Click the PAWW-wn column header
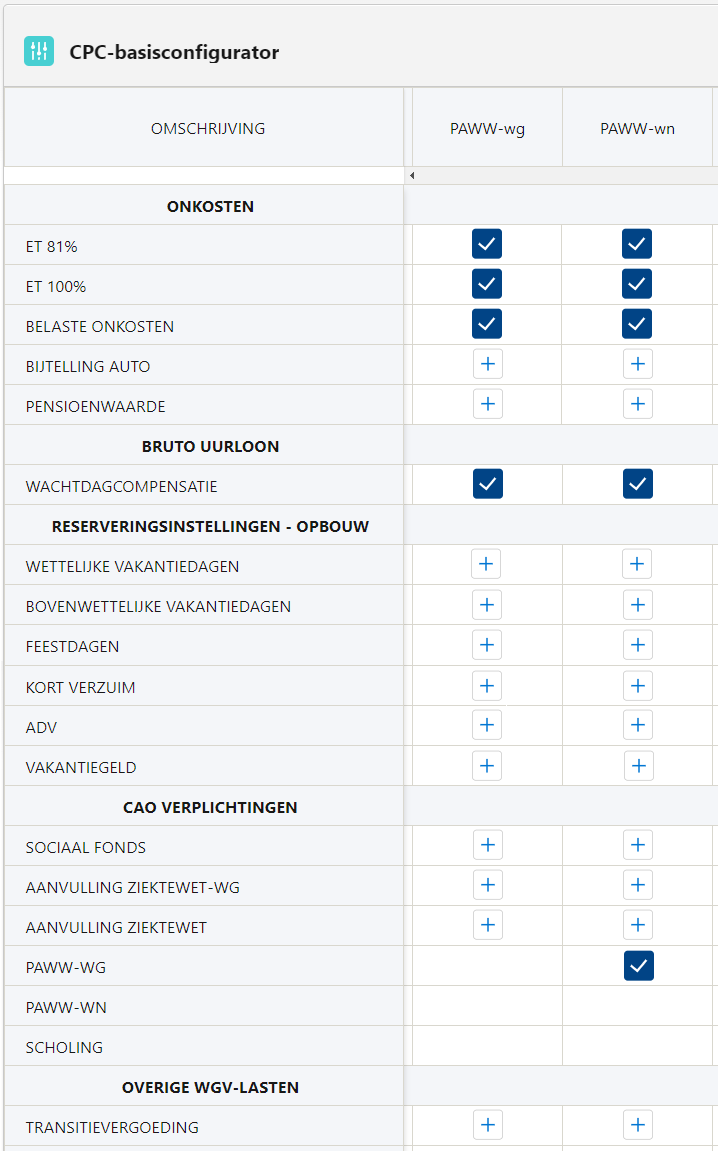This screenshot has height=1151, width=718. click(x=637, y=128)
